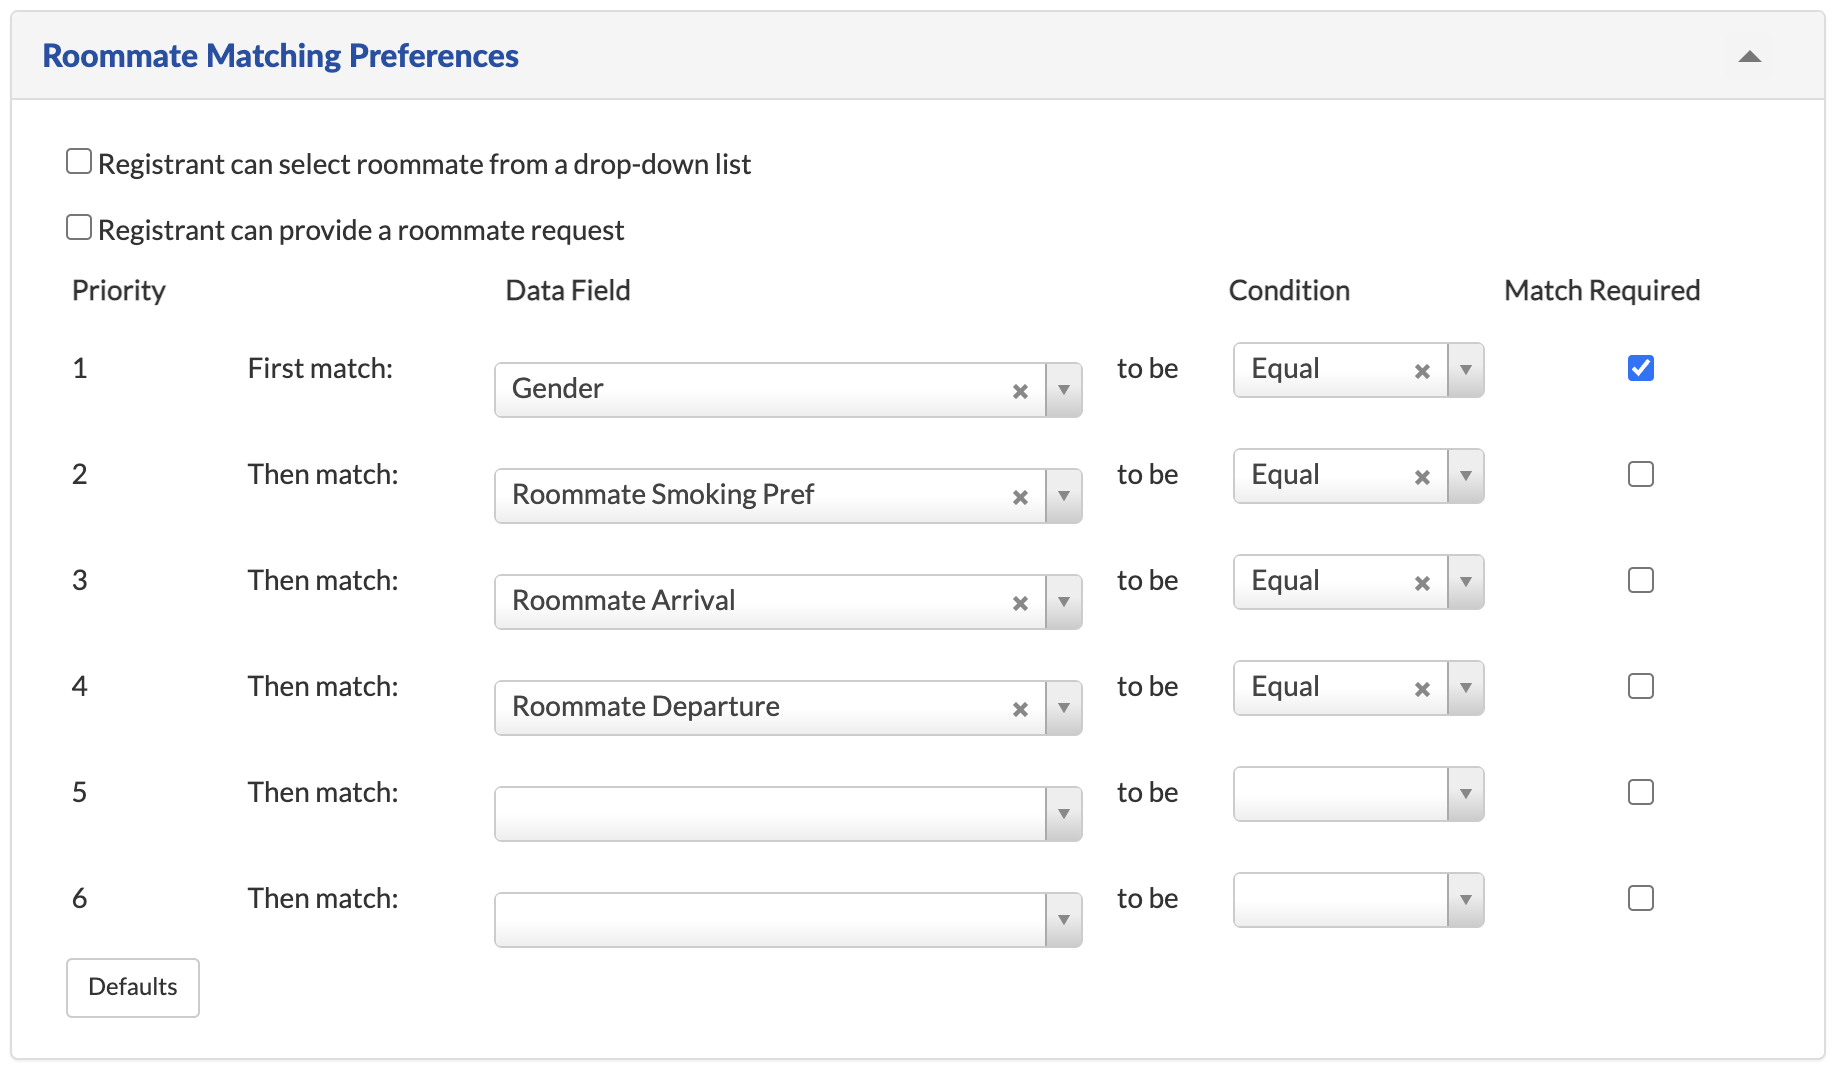Open the Roommate Matching Preferences heading

(x=280, y=56)
